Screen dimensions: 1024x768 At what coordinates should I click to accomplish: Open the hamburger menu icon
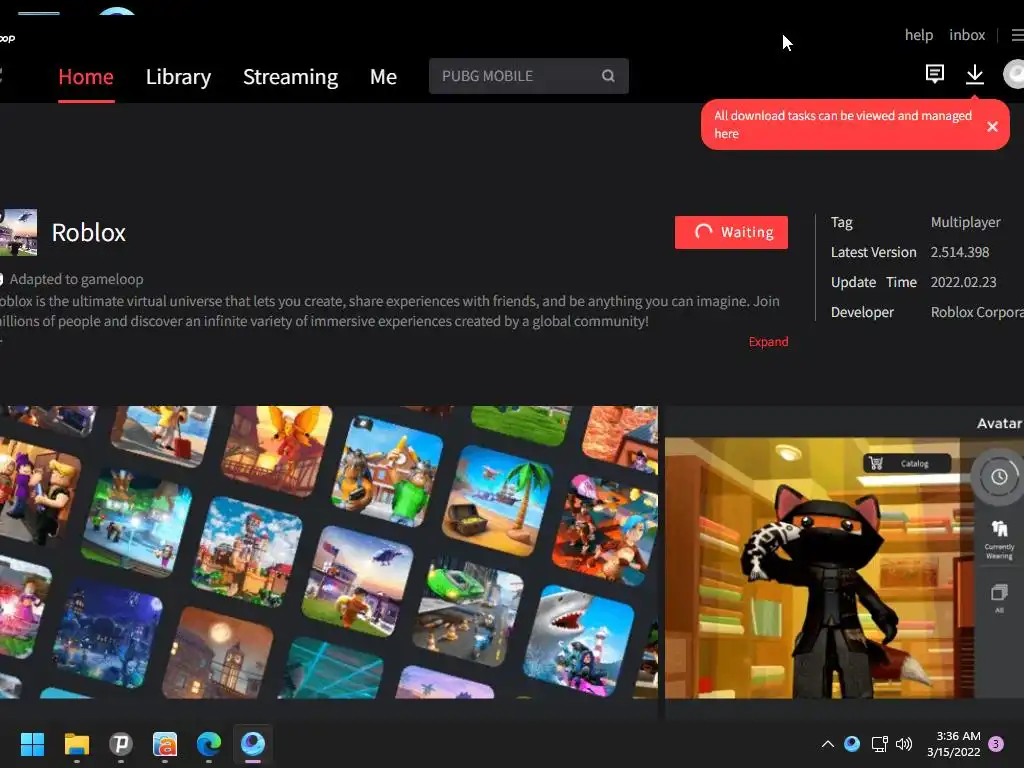(1017, 35)
